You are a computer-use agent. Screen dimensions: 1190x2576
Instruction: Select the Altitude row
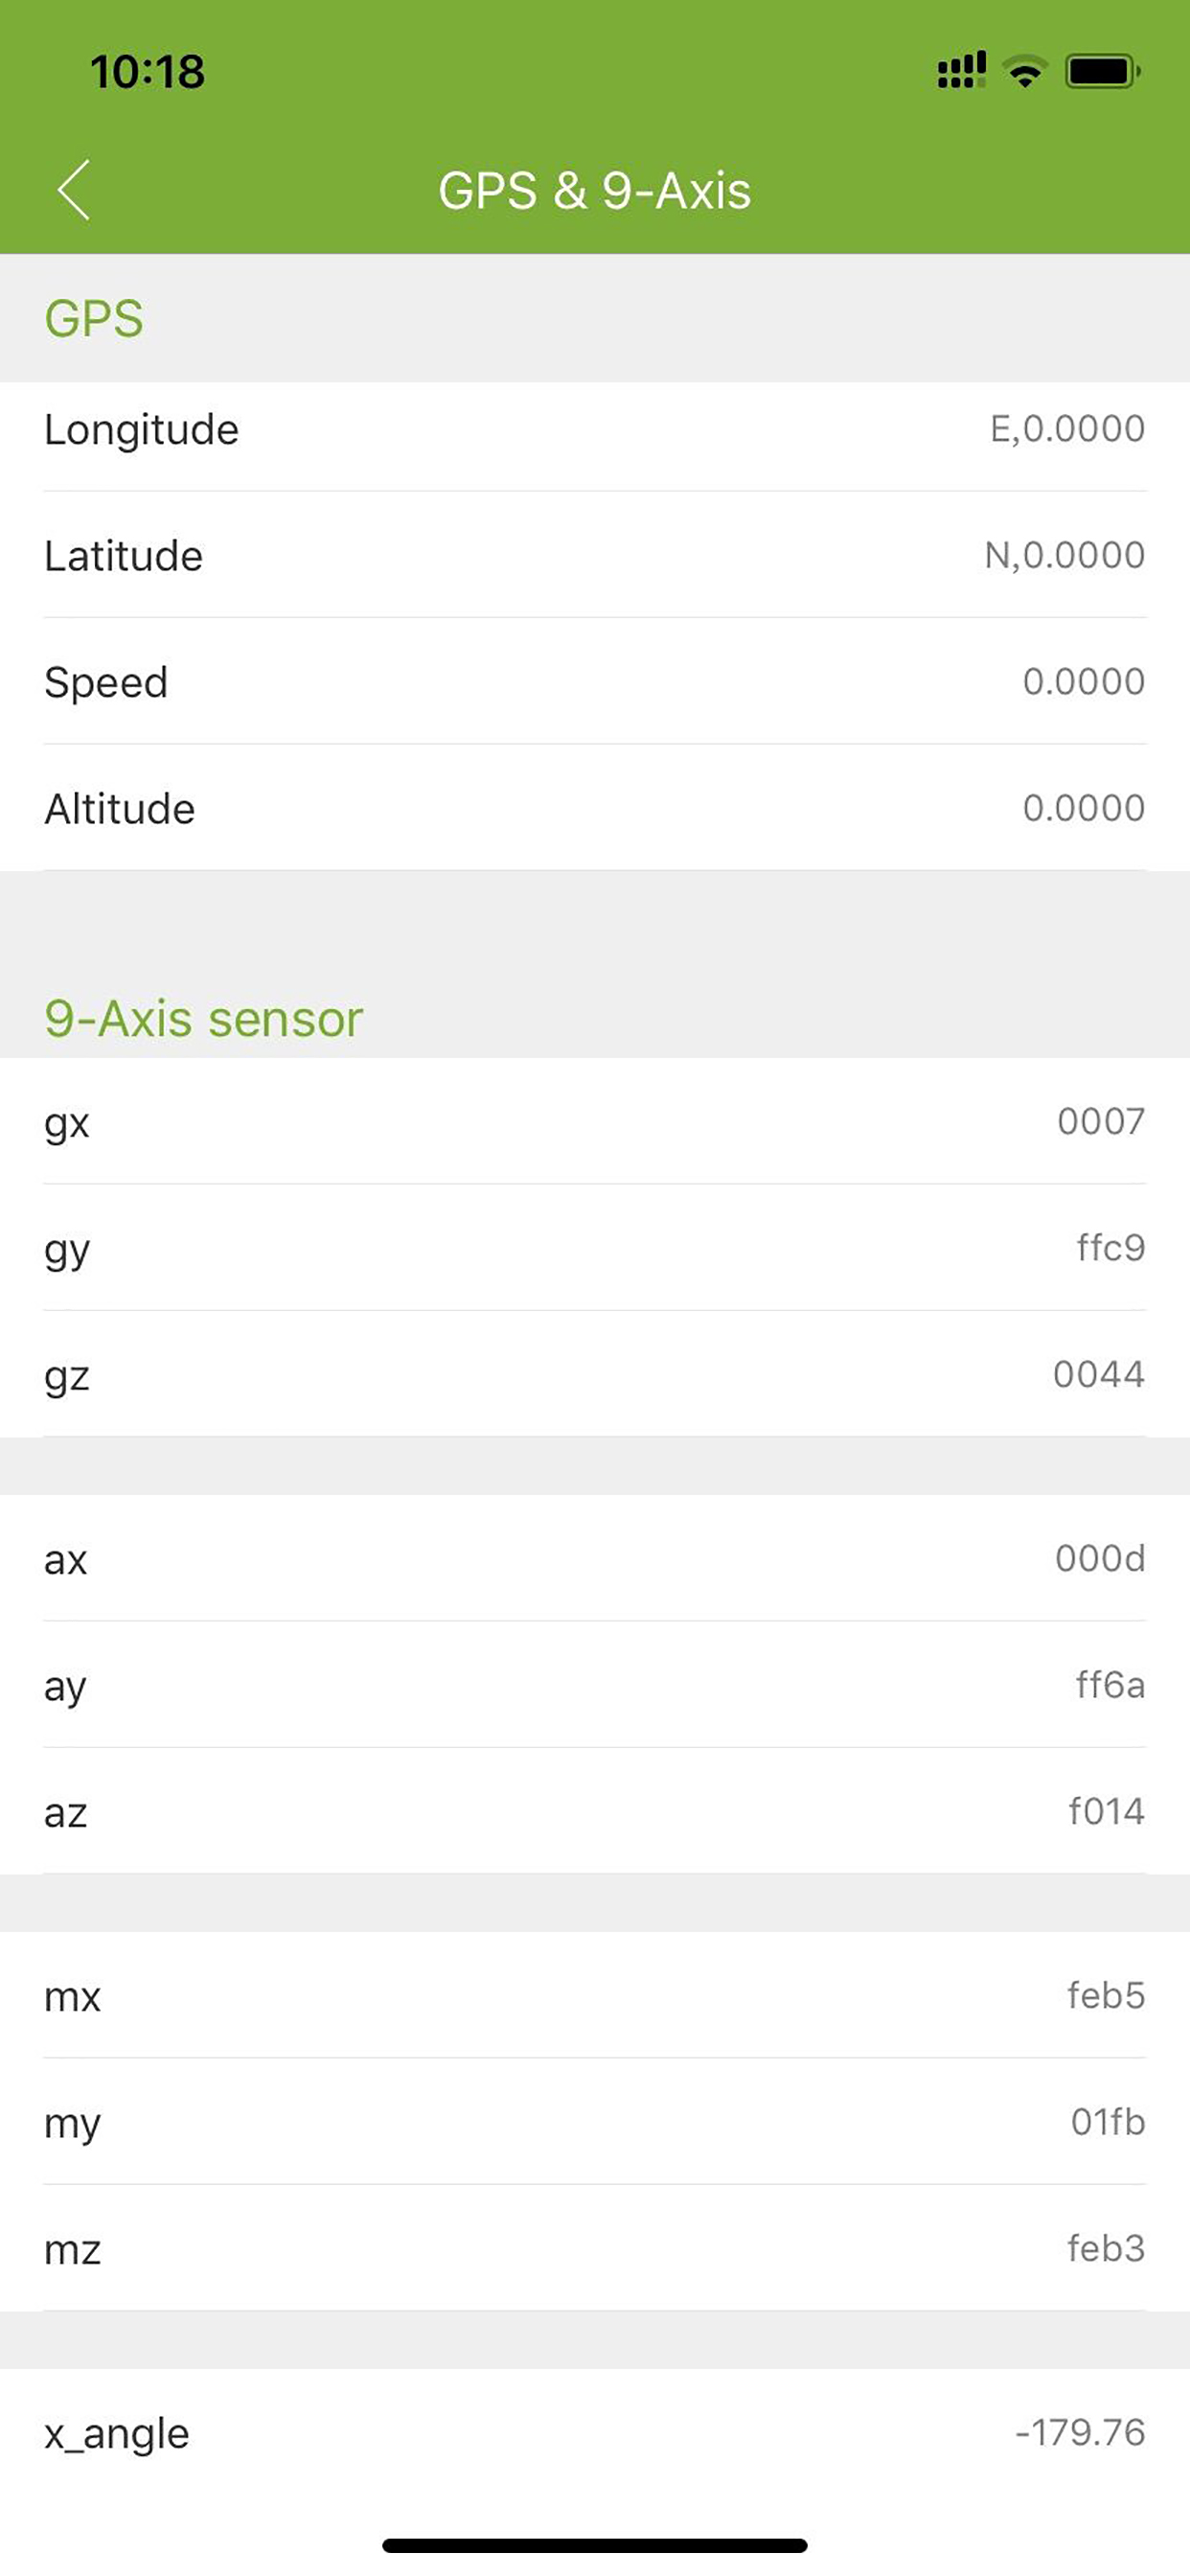click(x=595, y=808)
